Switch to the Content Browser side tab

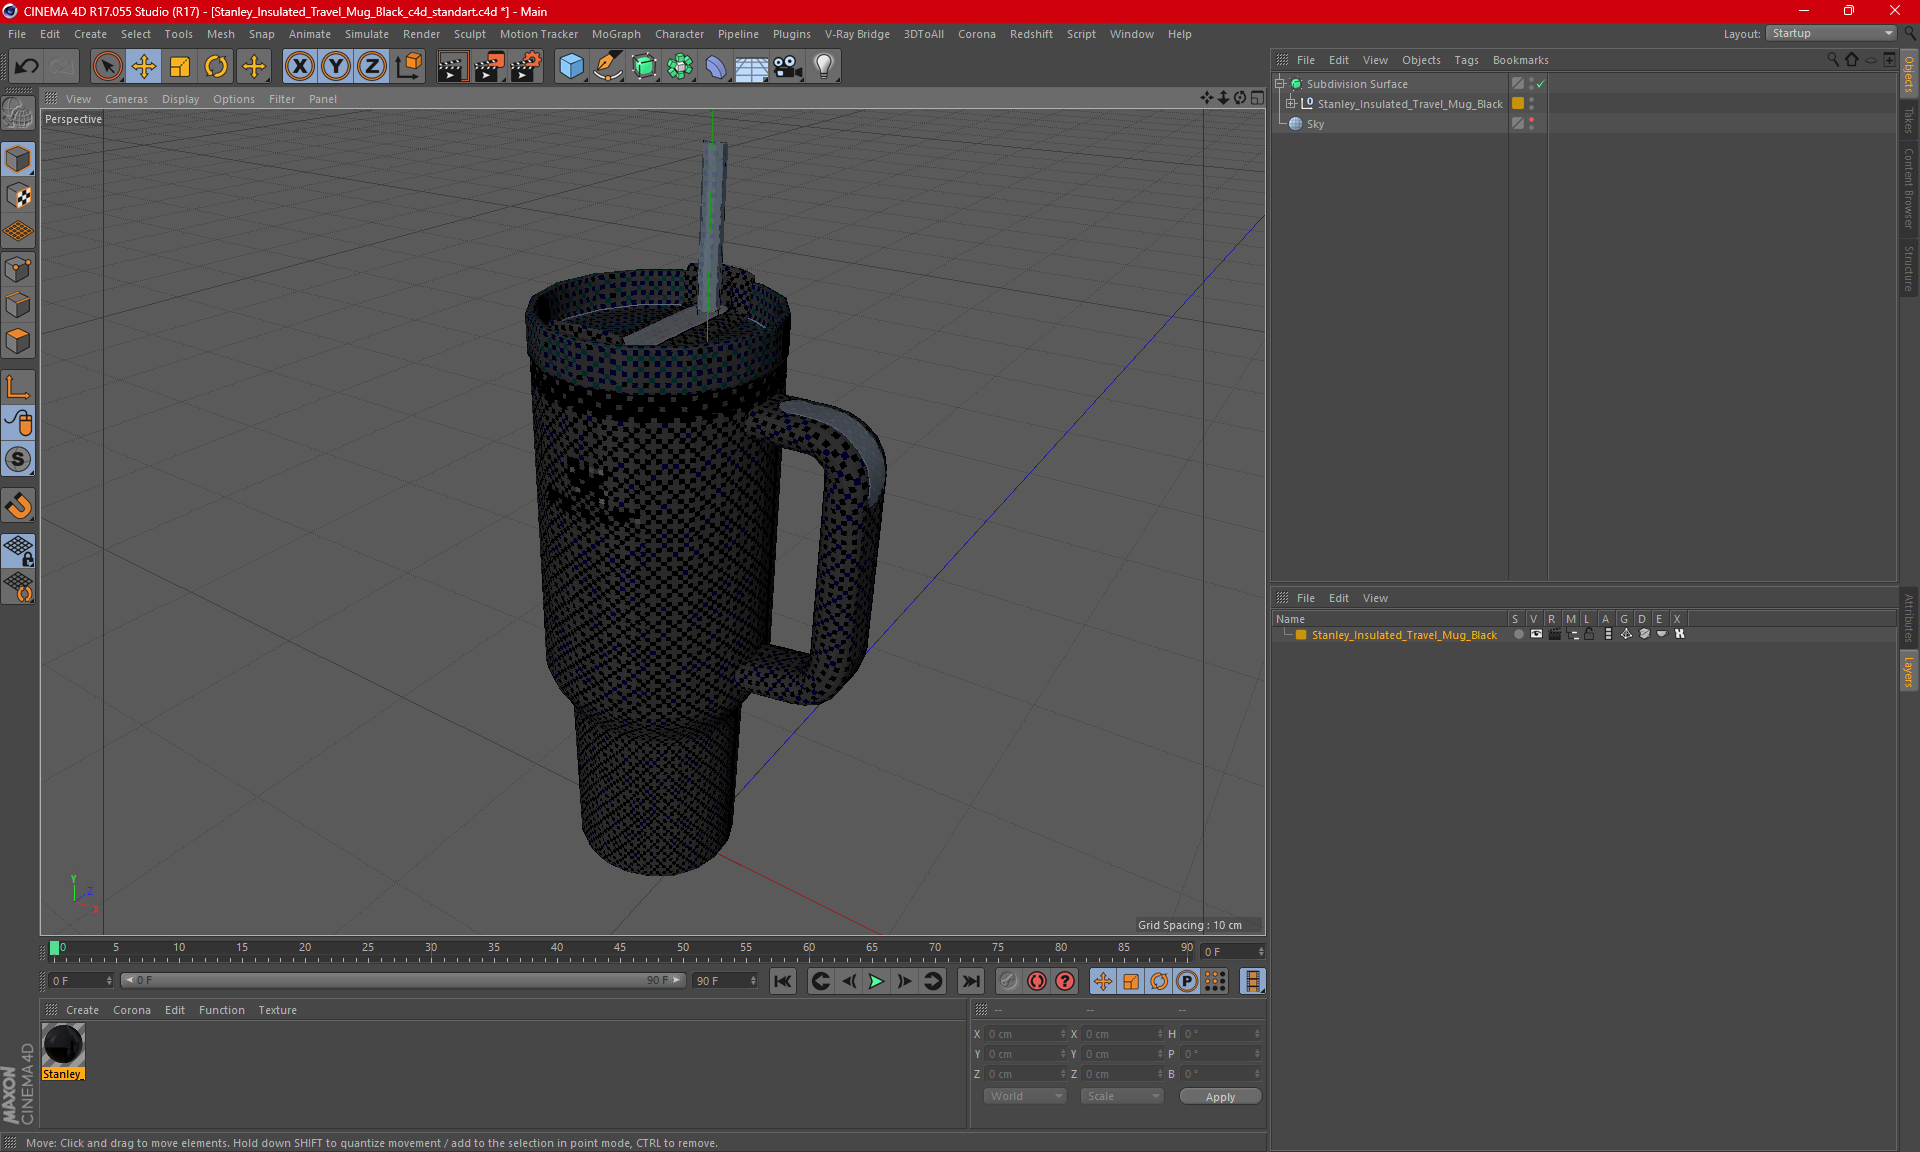tap(1908, 189)
